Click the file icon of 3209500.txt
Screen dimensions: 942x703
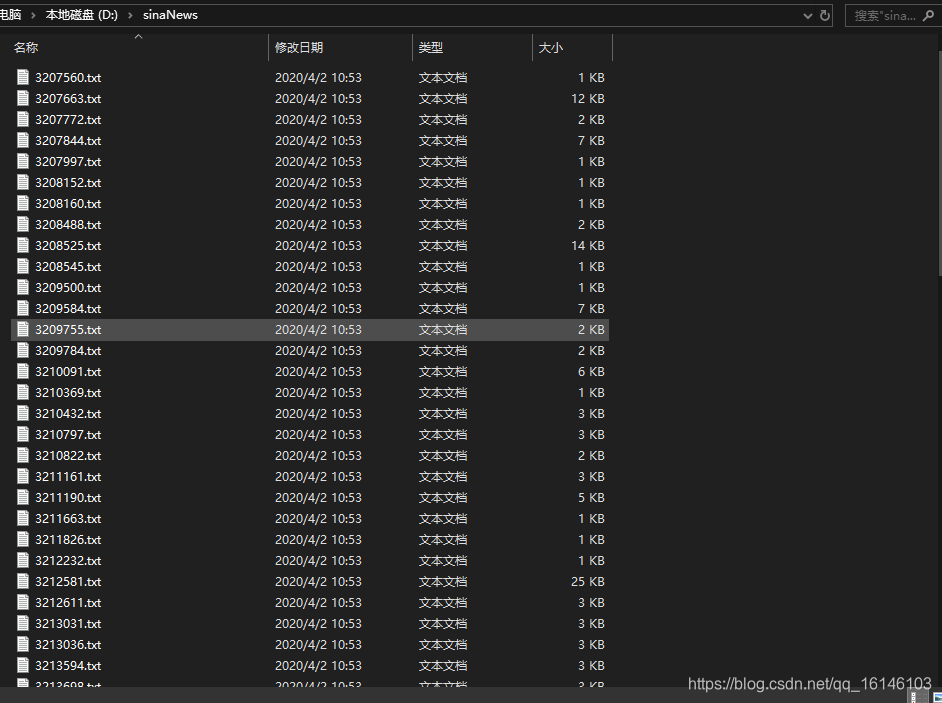[23, 287]
